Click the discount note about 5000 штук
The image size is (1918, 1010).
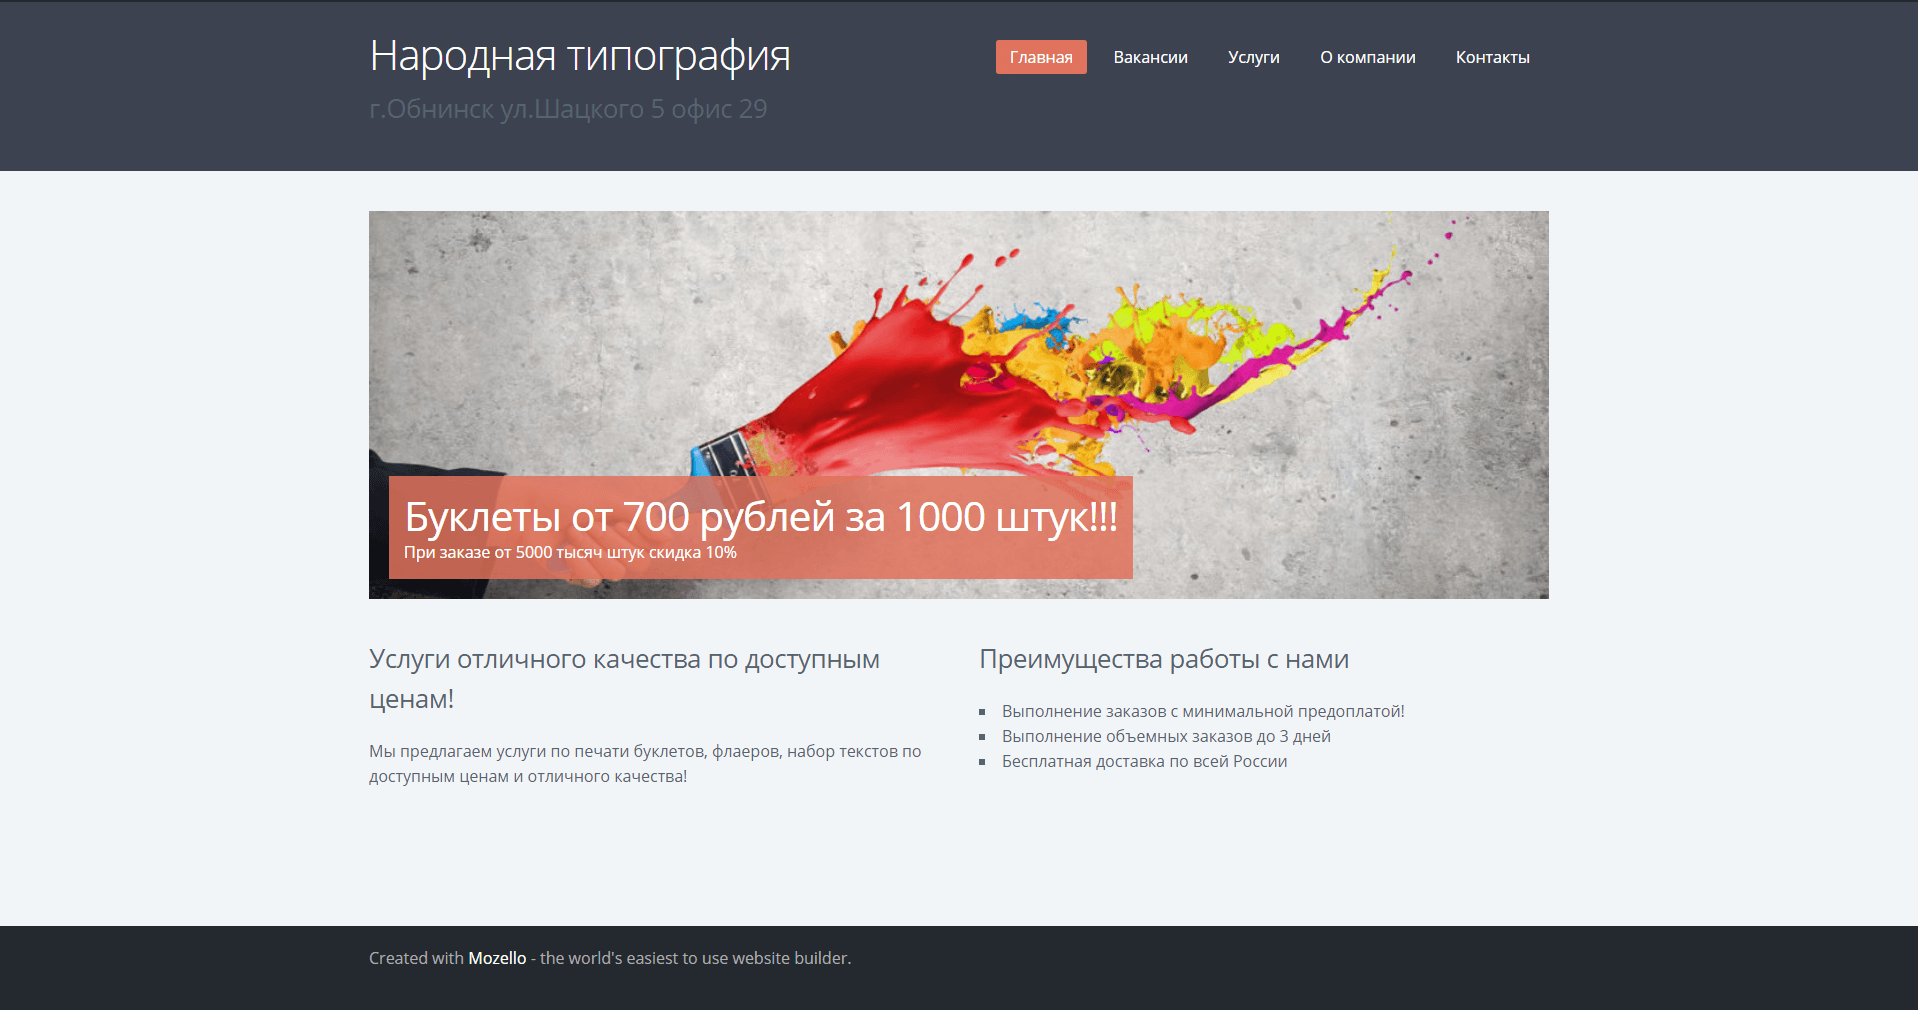(x=570, y=551)
